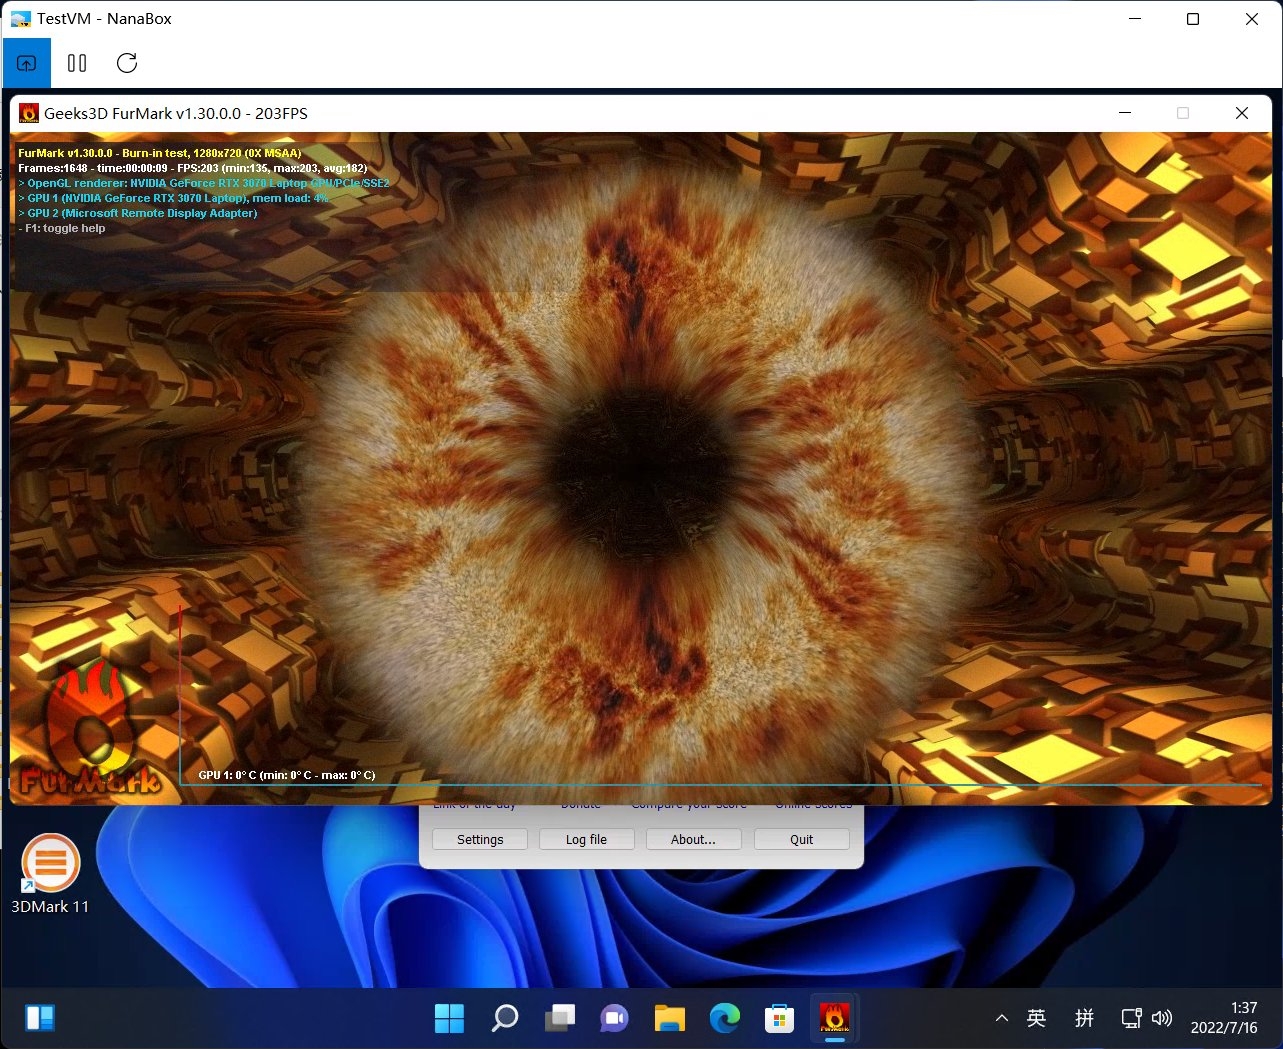Pause the virtual machine in NanaBox toolbar

(77, 63)
